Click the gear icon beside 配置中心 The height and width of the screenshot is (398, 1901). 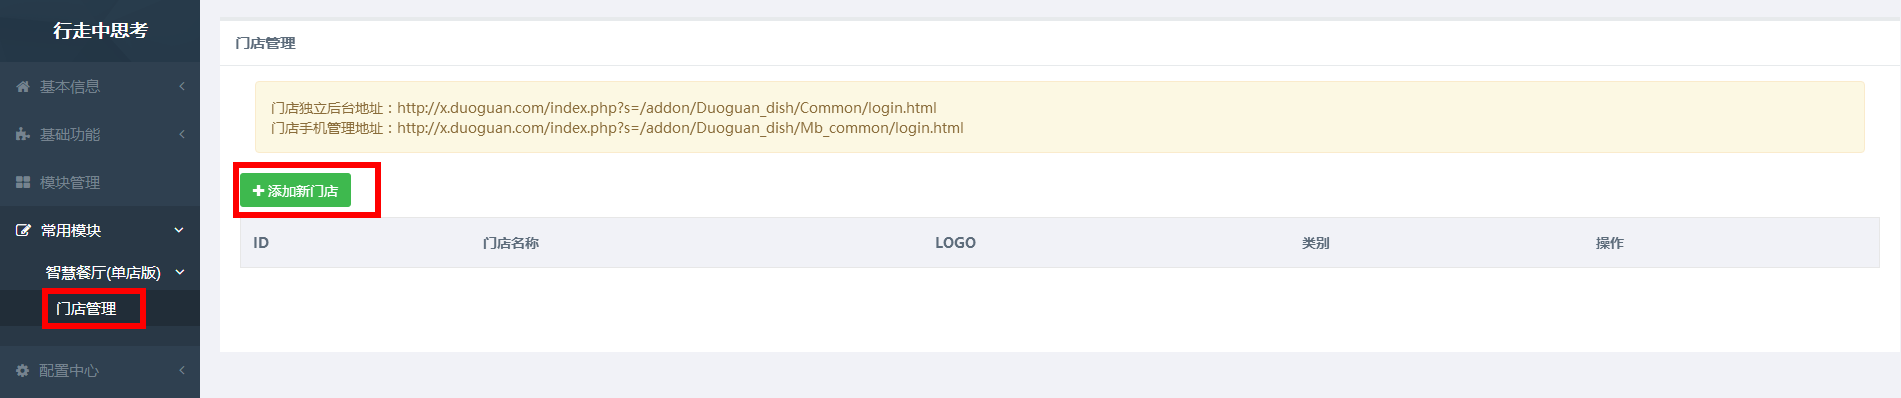(22, 371)
